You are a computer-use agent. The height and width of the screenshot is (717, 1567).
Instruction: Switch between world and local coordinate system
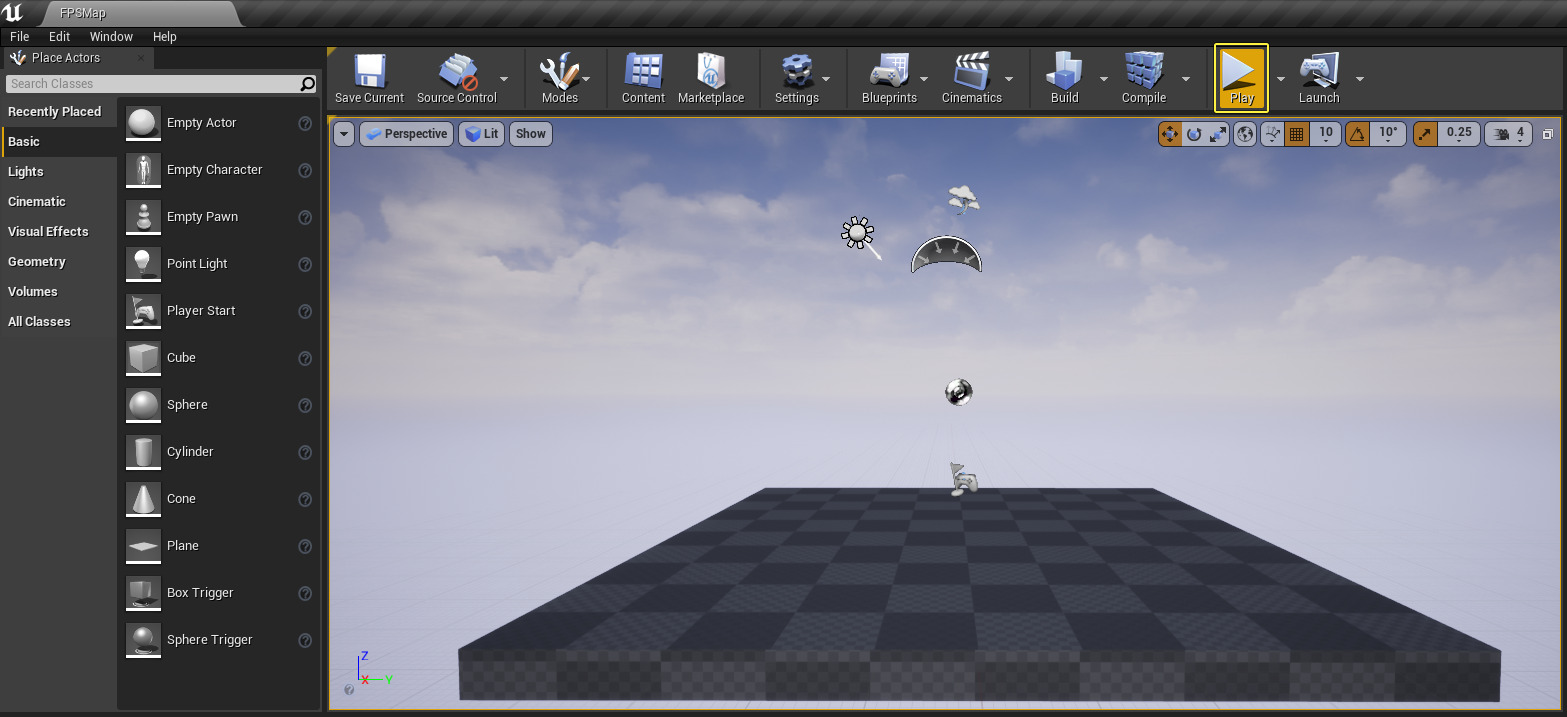[1244, 133]
